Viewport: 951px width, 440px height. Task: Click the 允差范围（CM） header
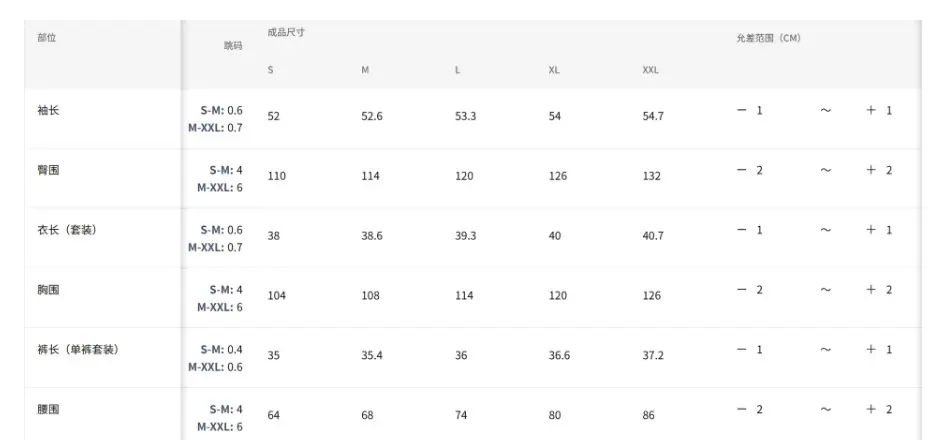768,38
